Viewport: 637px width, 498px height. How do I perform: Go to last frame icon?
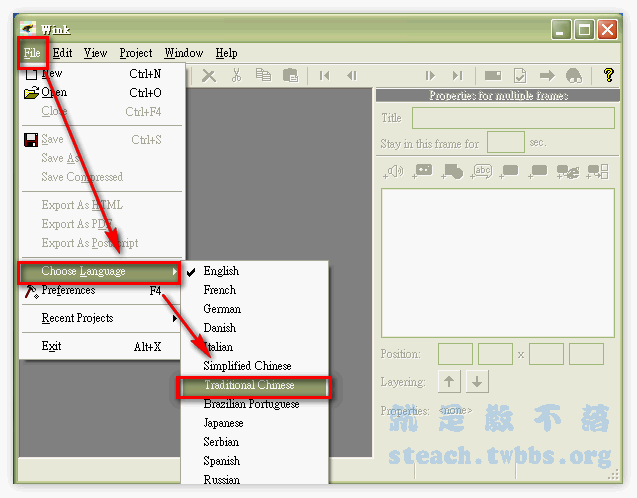(457, 76)
